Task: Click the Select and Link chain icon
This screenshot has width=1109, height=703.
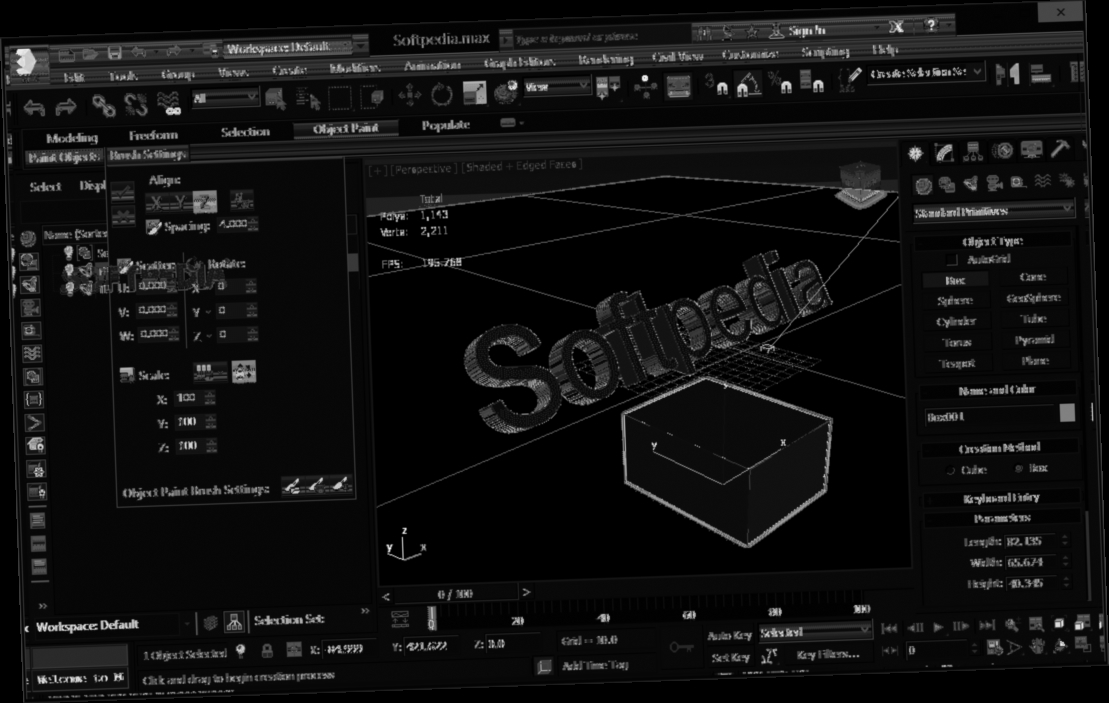Action: 103,106
